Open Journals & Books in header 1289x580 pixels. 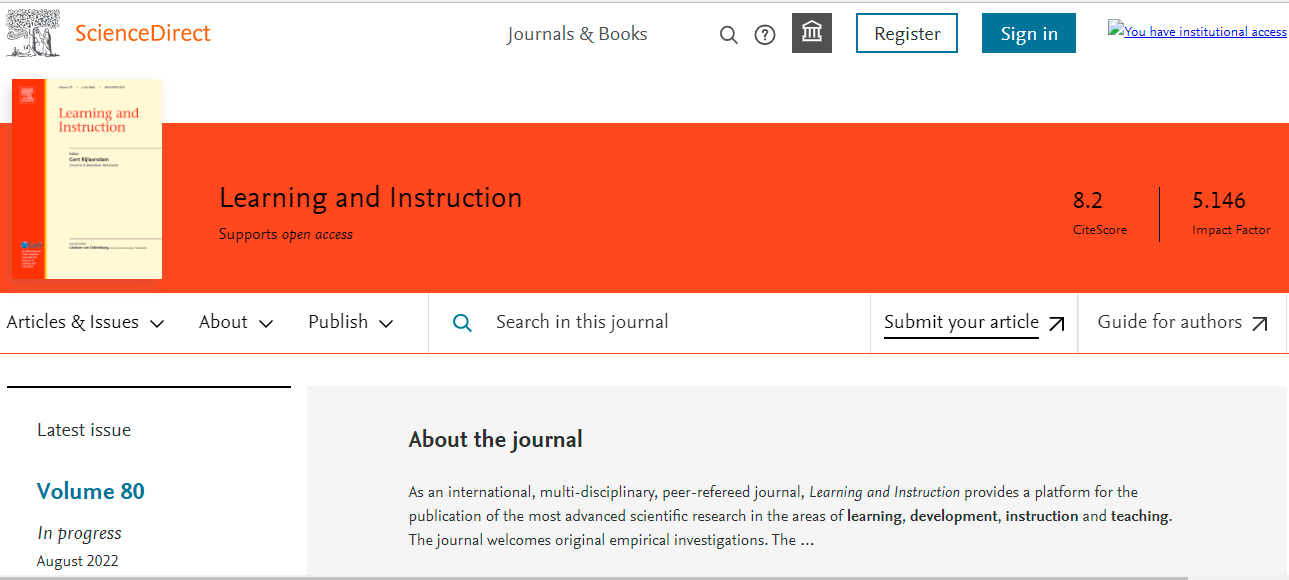[577, 34]
